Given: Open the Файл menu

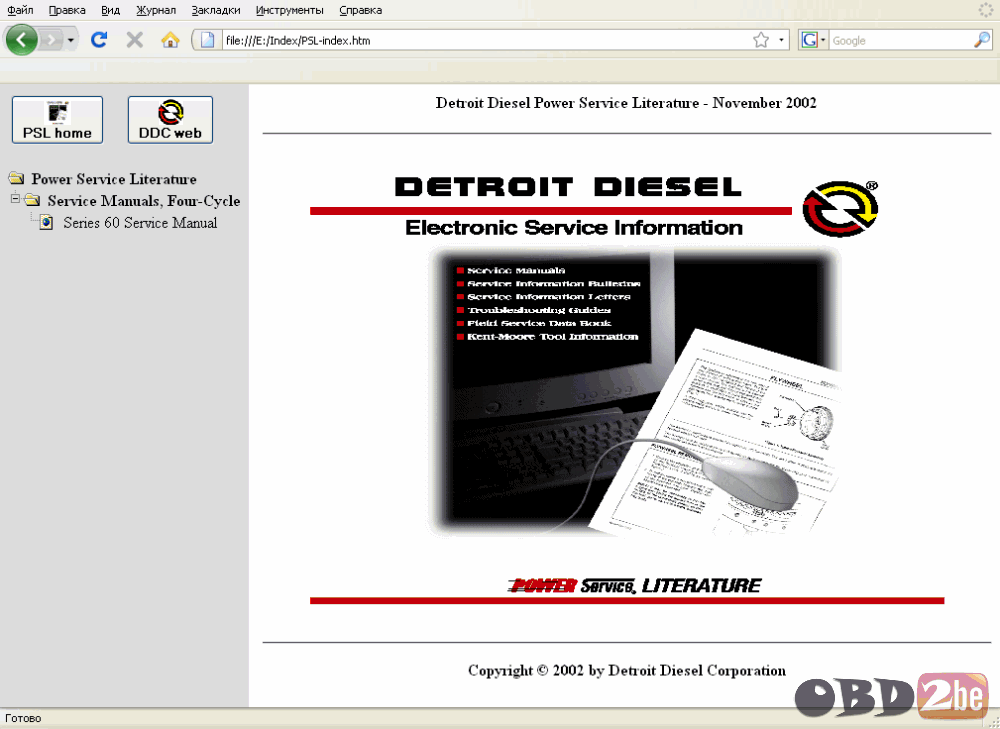Looking at the screenshot, I should click(x=20, y=10).
